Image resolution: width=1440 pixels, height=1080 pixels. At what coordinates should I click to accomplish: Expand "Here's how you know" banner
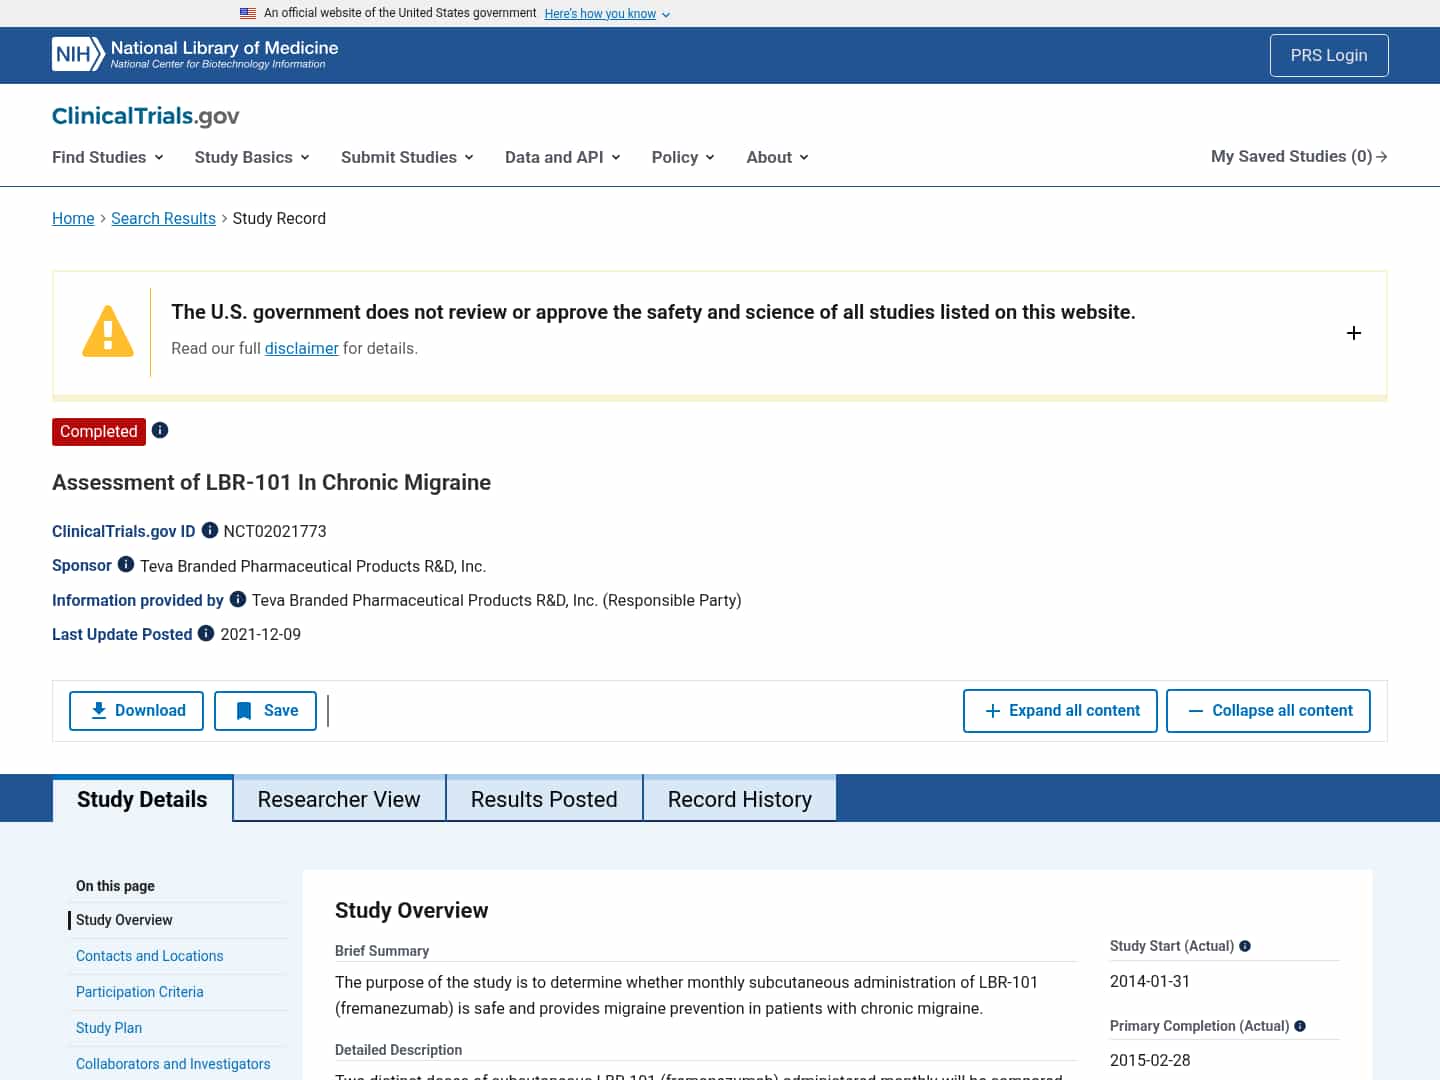coord(607,14)
